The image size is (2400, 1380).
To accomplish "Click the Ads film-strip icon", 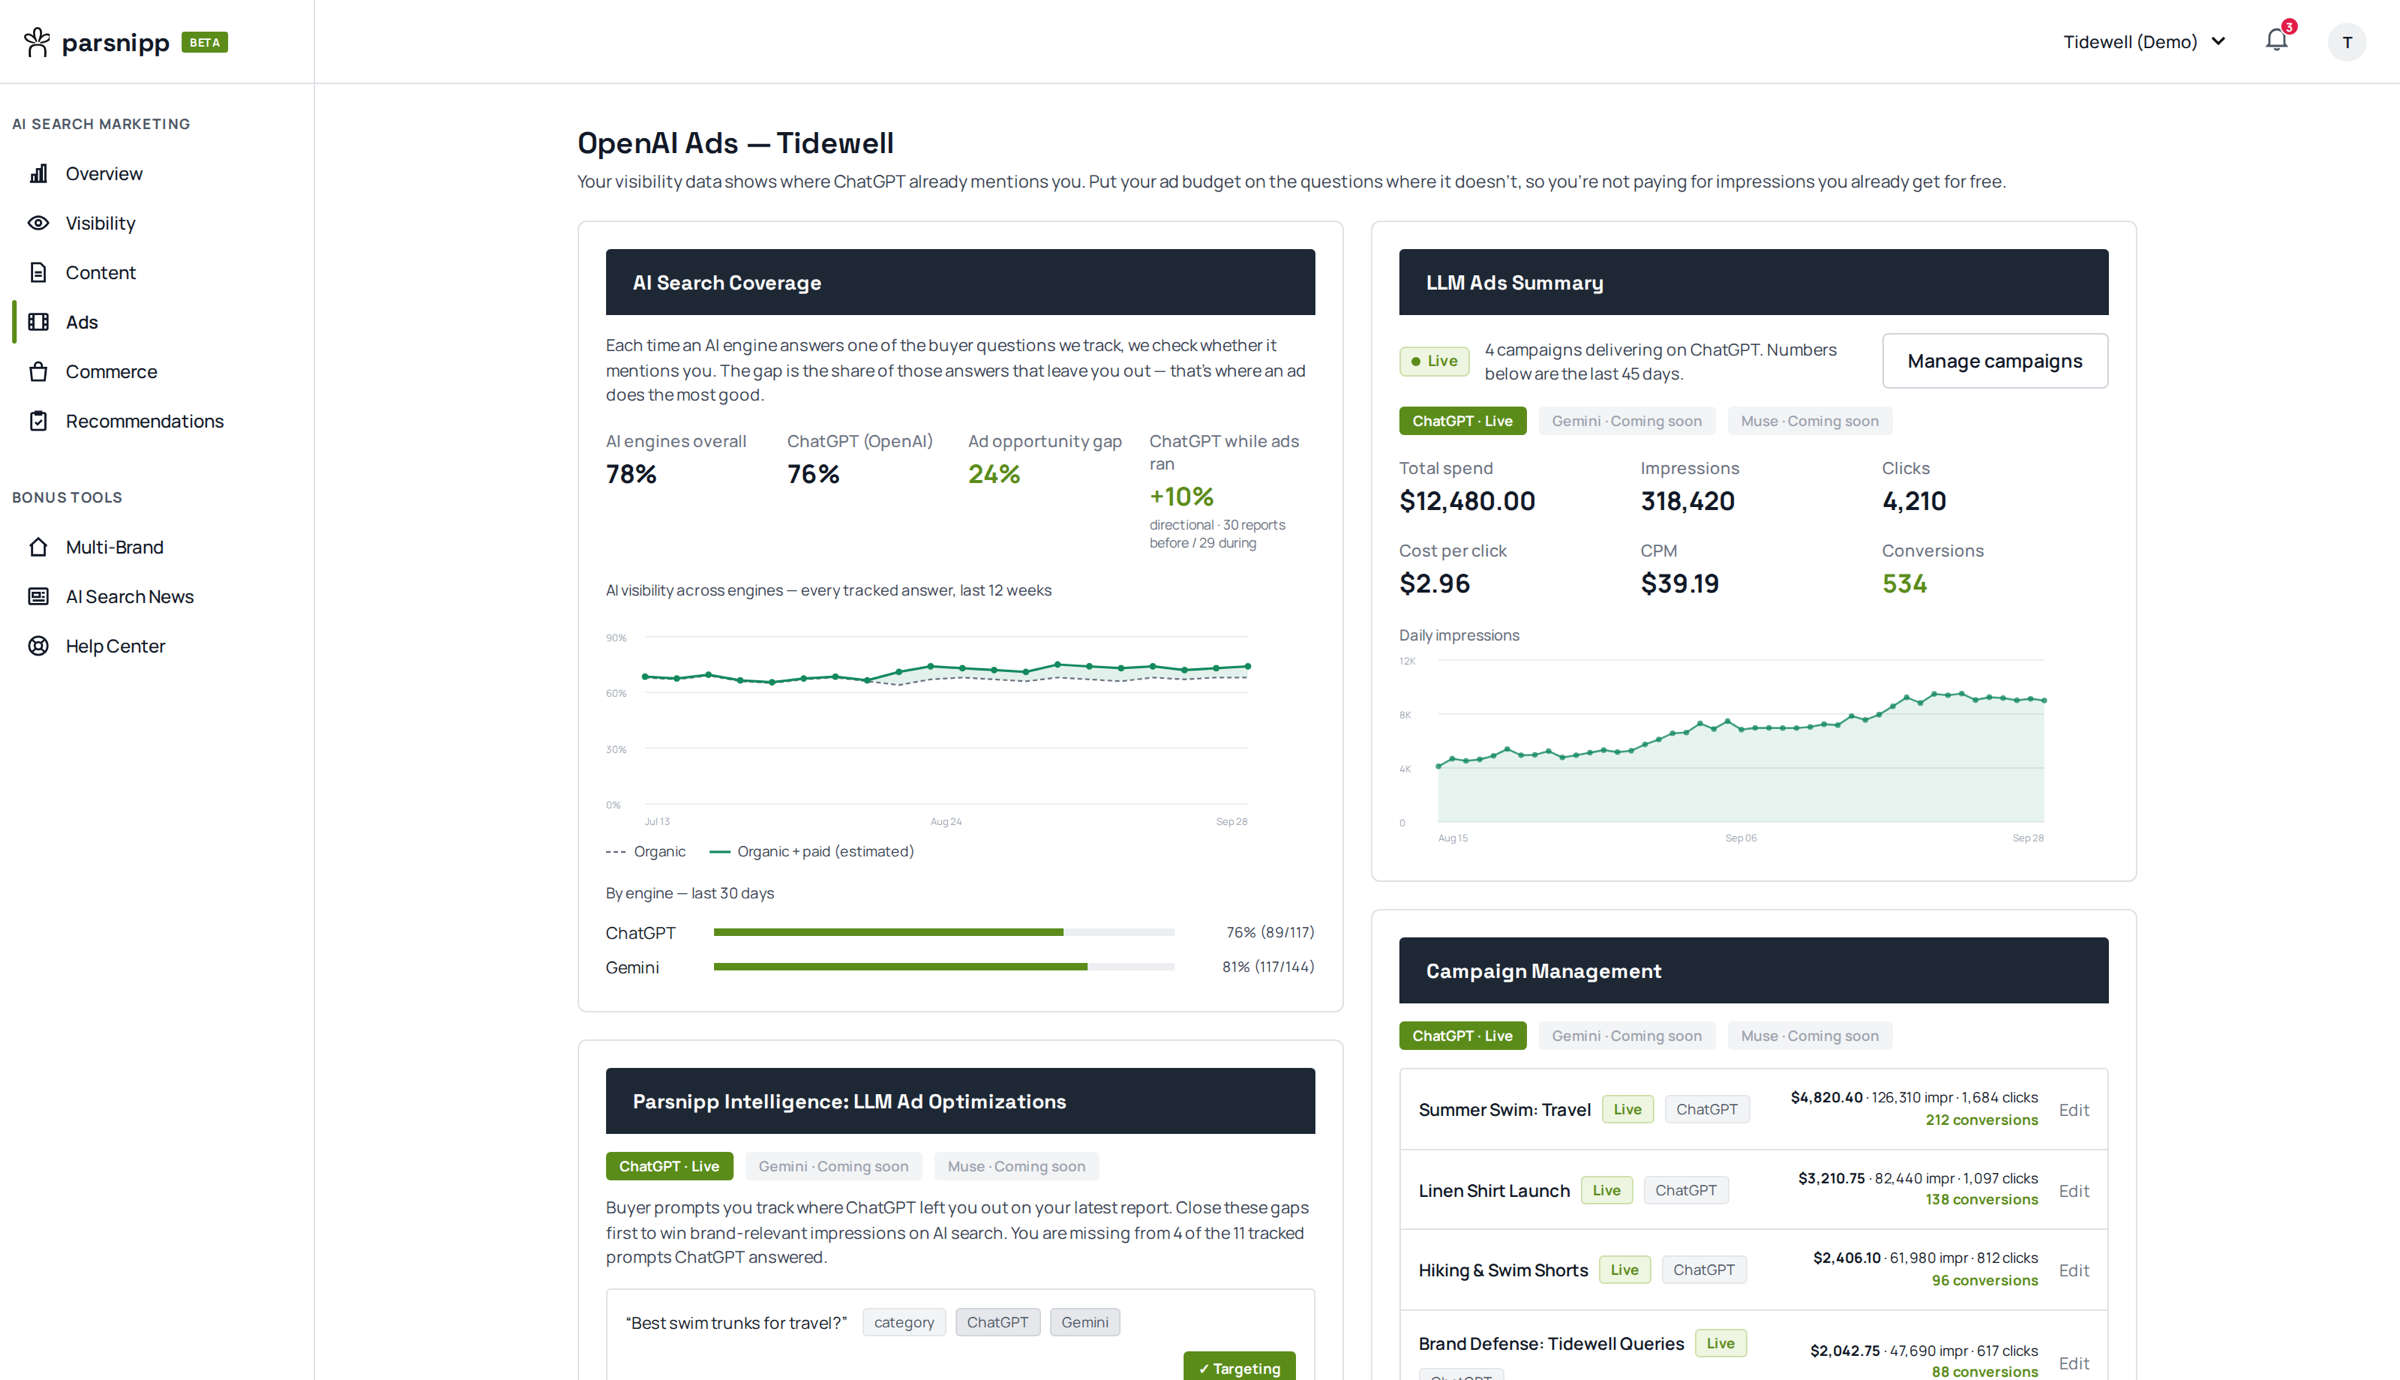I will 38,322.
